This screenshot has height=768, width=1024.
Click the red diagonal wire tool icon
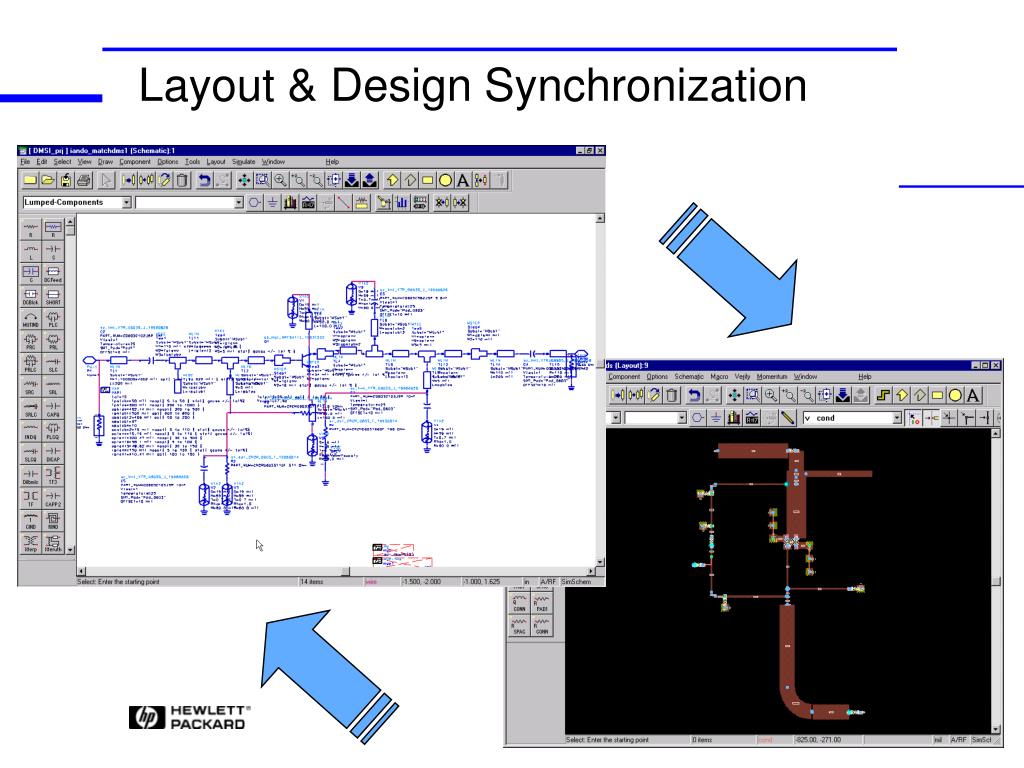[x=344, y=202]
